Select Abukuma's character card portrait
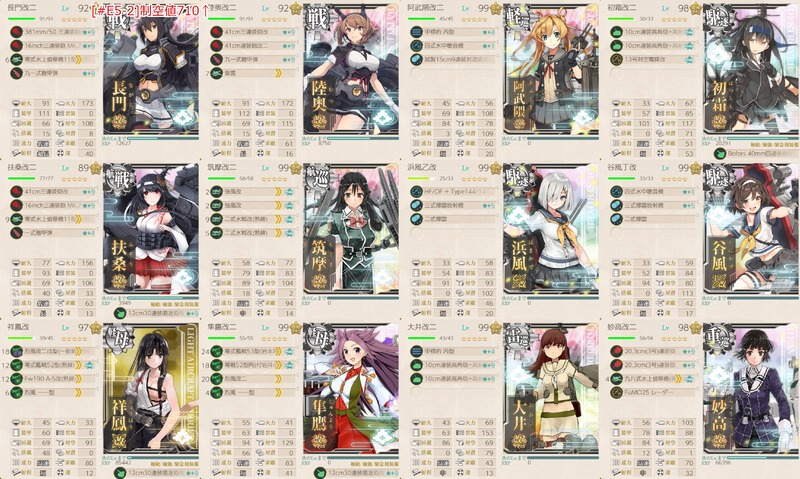 click(551, 69)
